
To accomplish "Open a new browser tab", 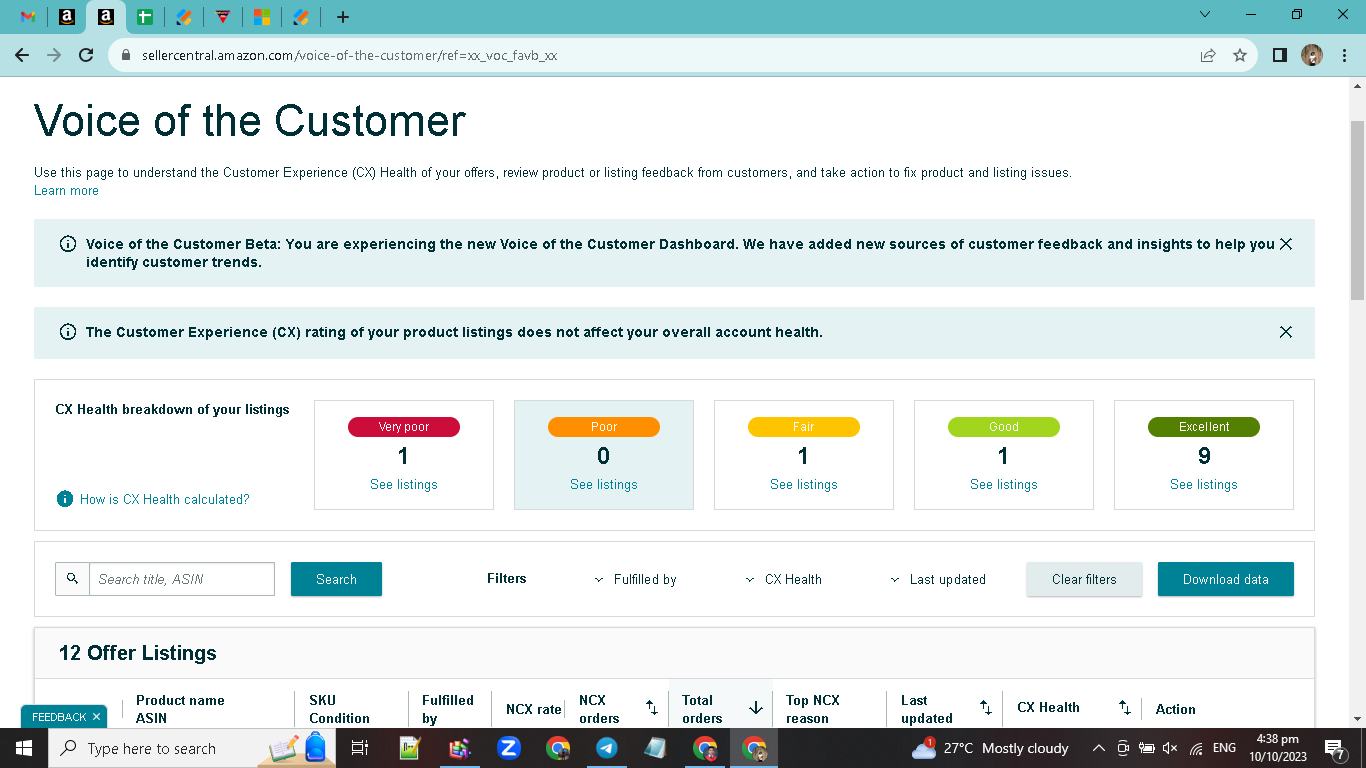I will 343,17.
